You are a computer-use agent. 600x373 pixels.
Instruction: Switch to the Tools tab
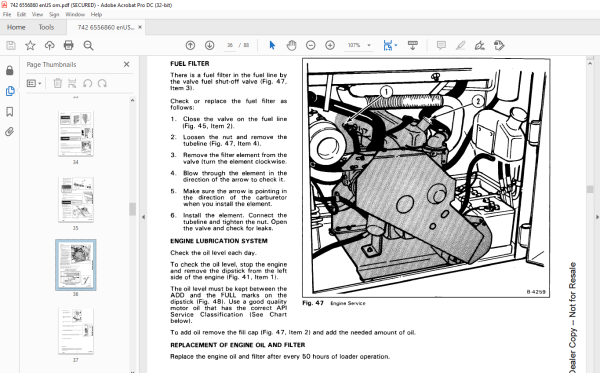[46, 27]
